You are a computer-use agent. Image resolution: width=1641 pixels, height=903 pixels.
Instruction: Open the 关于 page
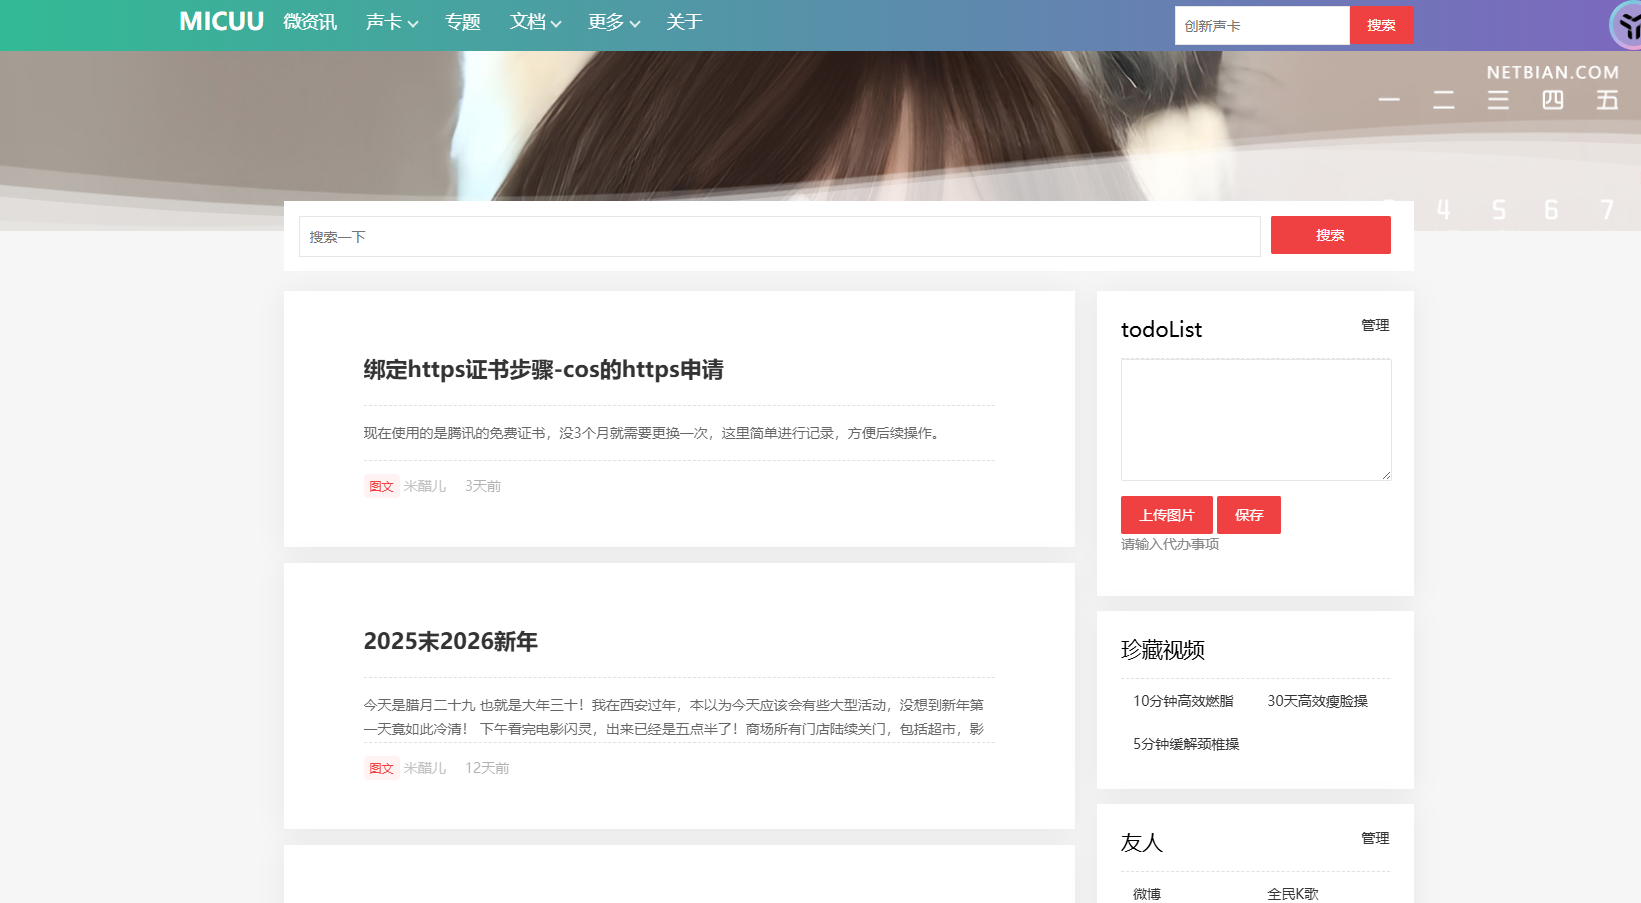[684, 22]
